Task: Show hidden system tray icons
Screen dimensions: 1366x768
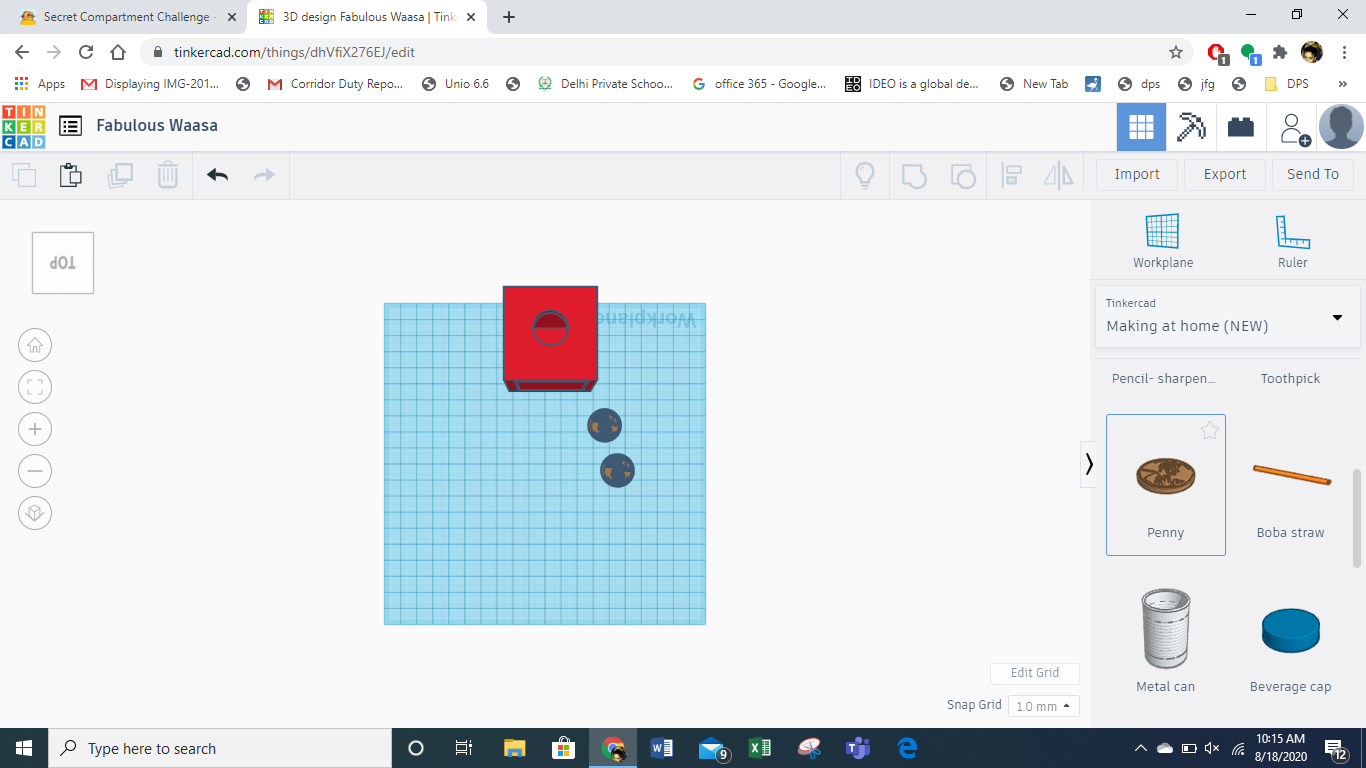Action: click(x=1141, y=748)
